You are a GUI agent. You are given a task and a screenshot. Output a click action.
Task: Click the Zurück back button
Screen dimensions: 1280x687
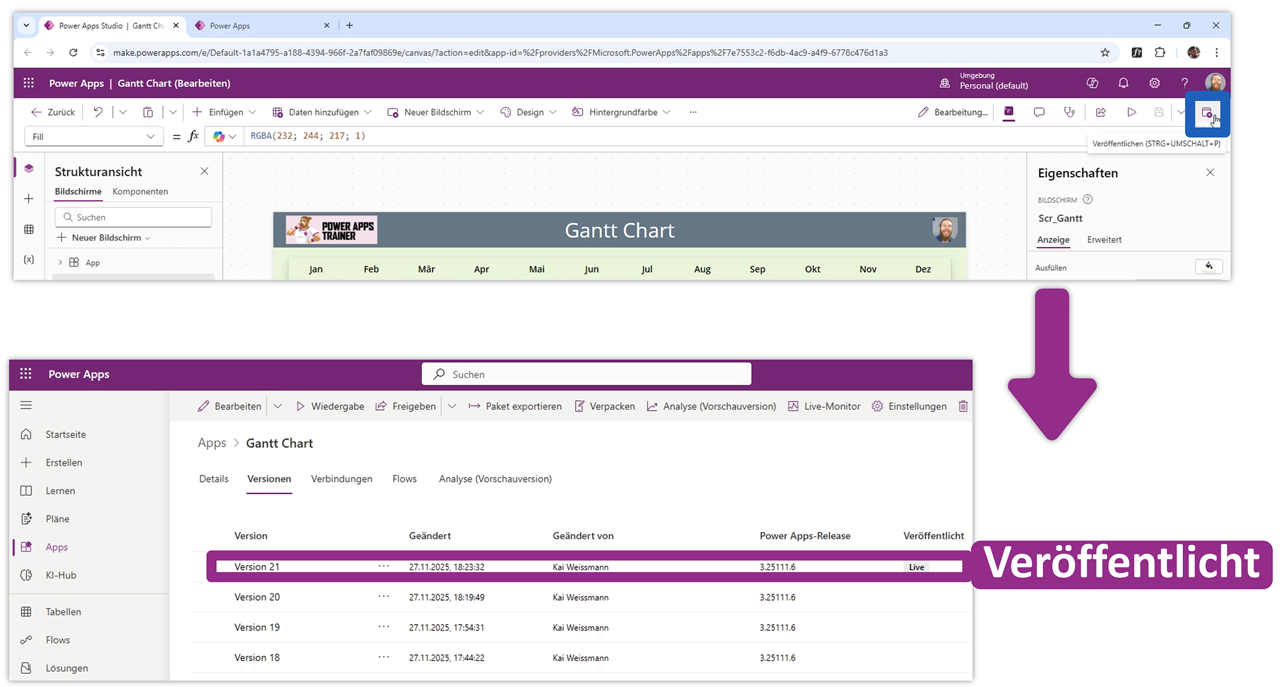(53, 112)
